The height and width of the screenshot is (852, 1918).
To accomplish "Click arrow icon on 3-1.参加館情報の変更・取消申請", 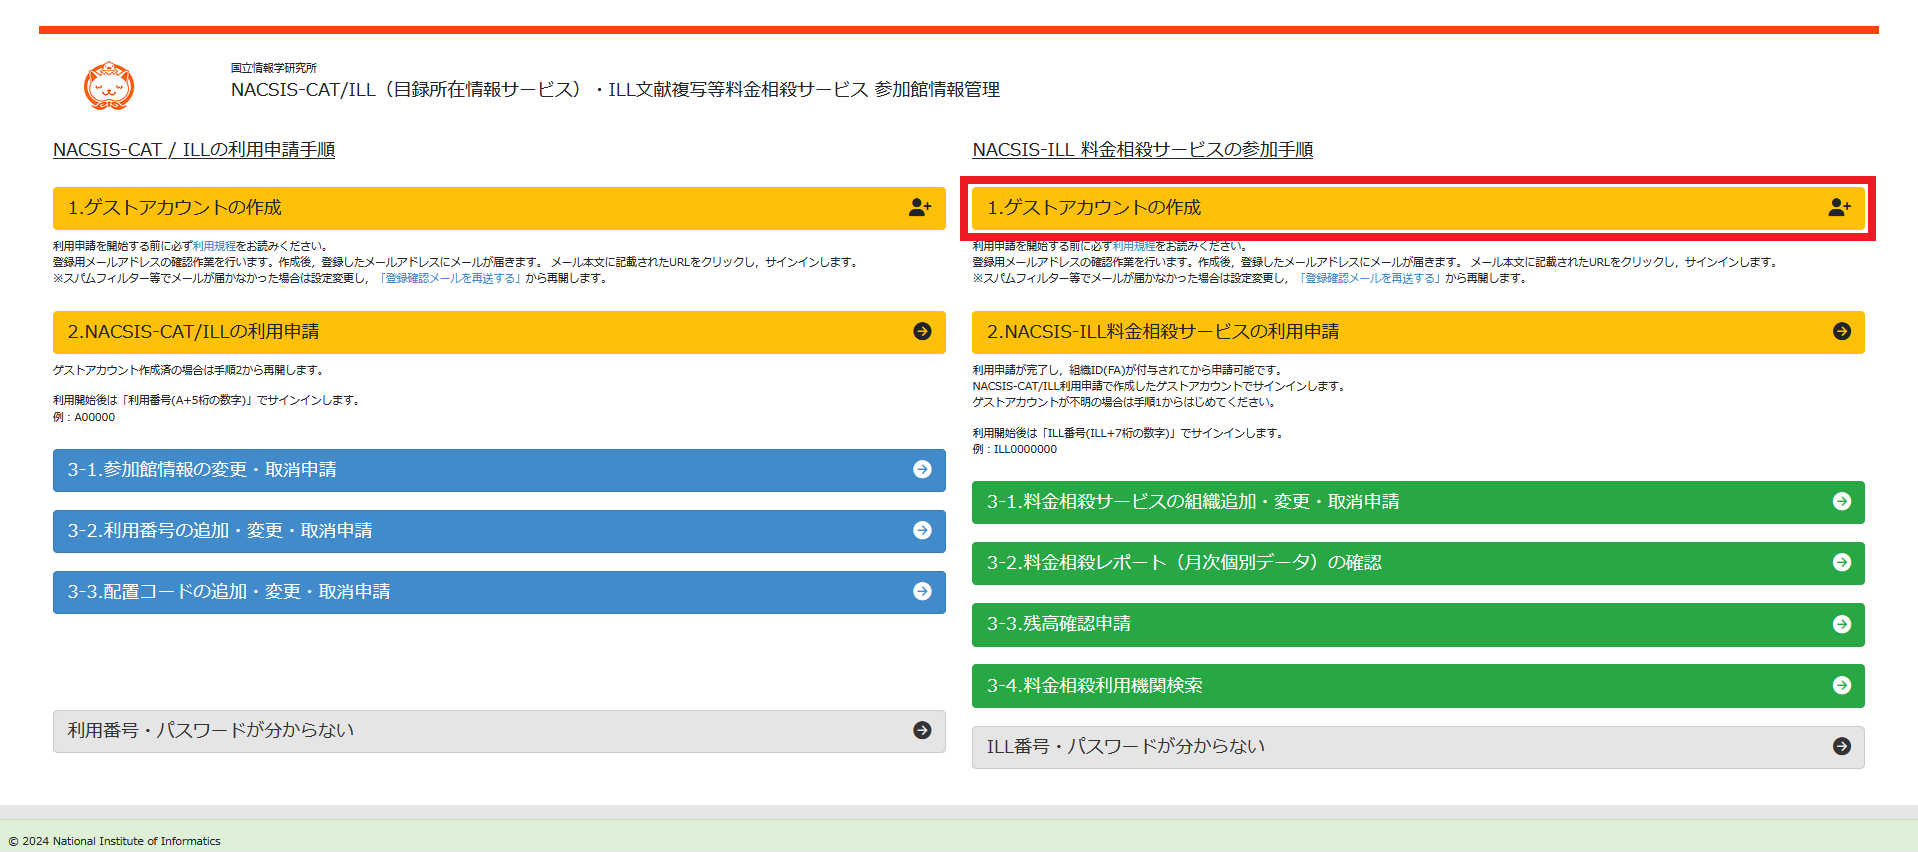I will 922,469.
